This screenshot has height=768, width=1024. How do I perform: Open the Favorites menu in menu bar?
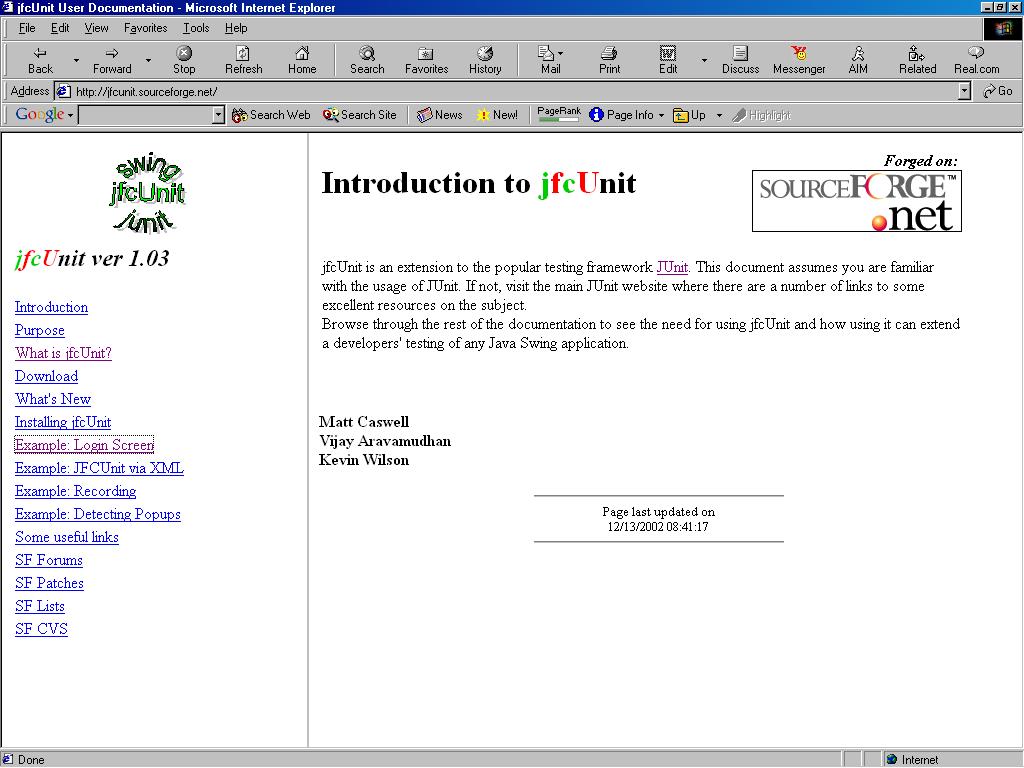[x=146, y=28]
